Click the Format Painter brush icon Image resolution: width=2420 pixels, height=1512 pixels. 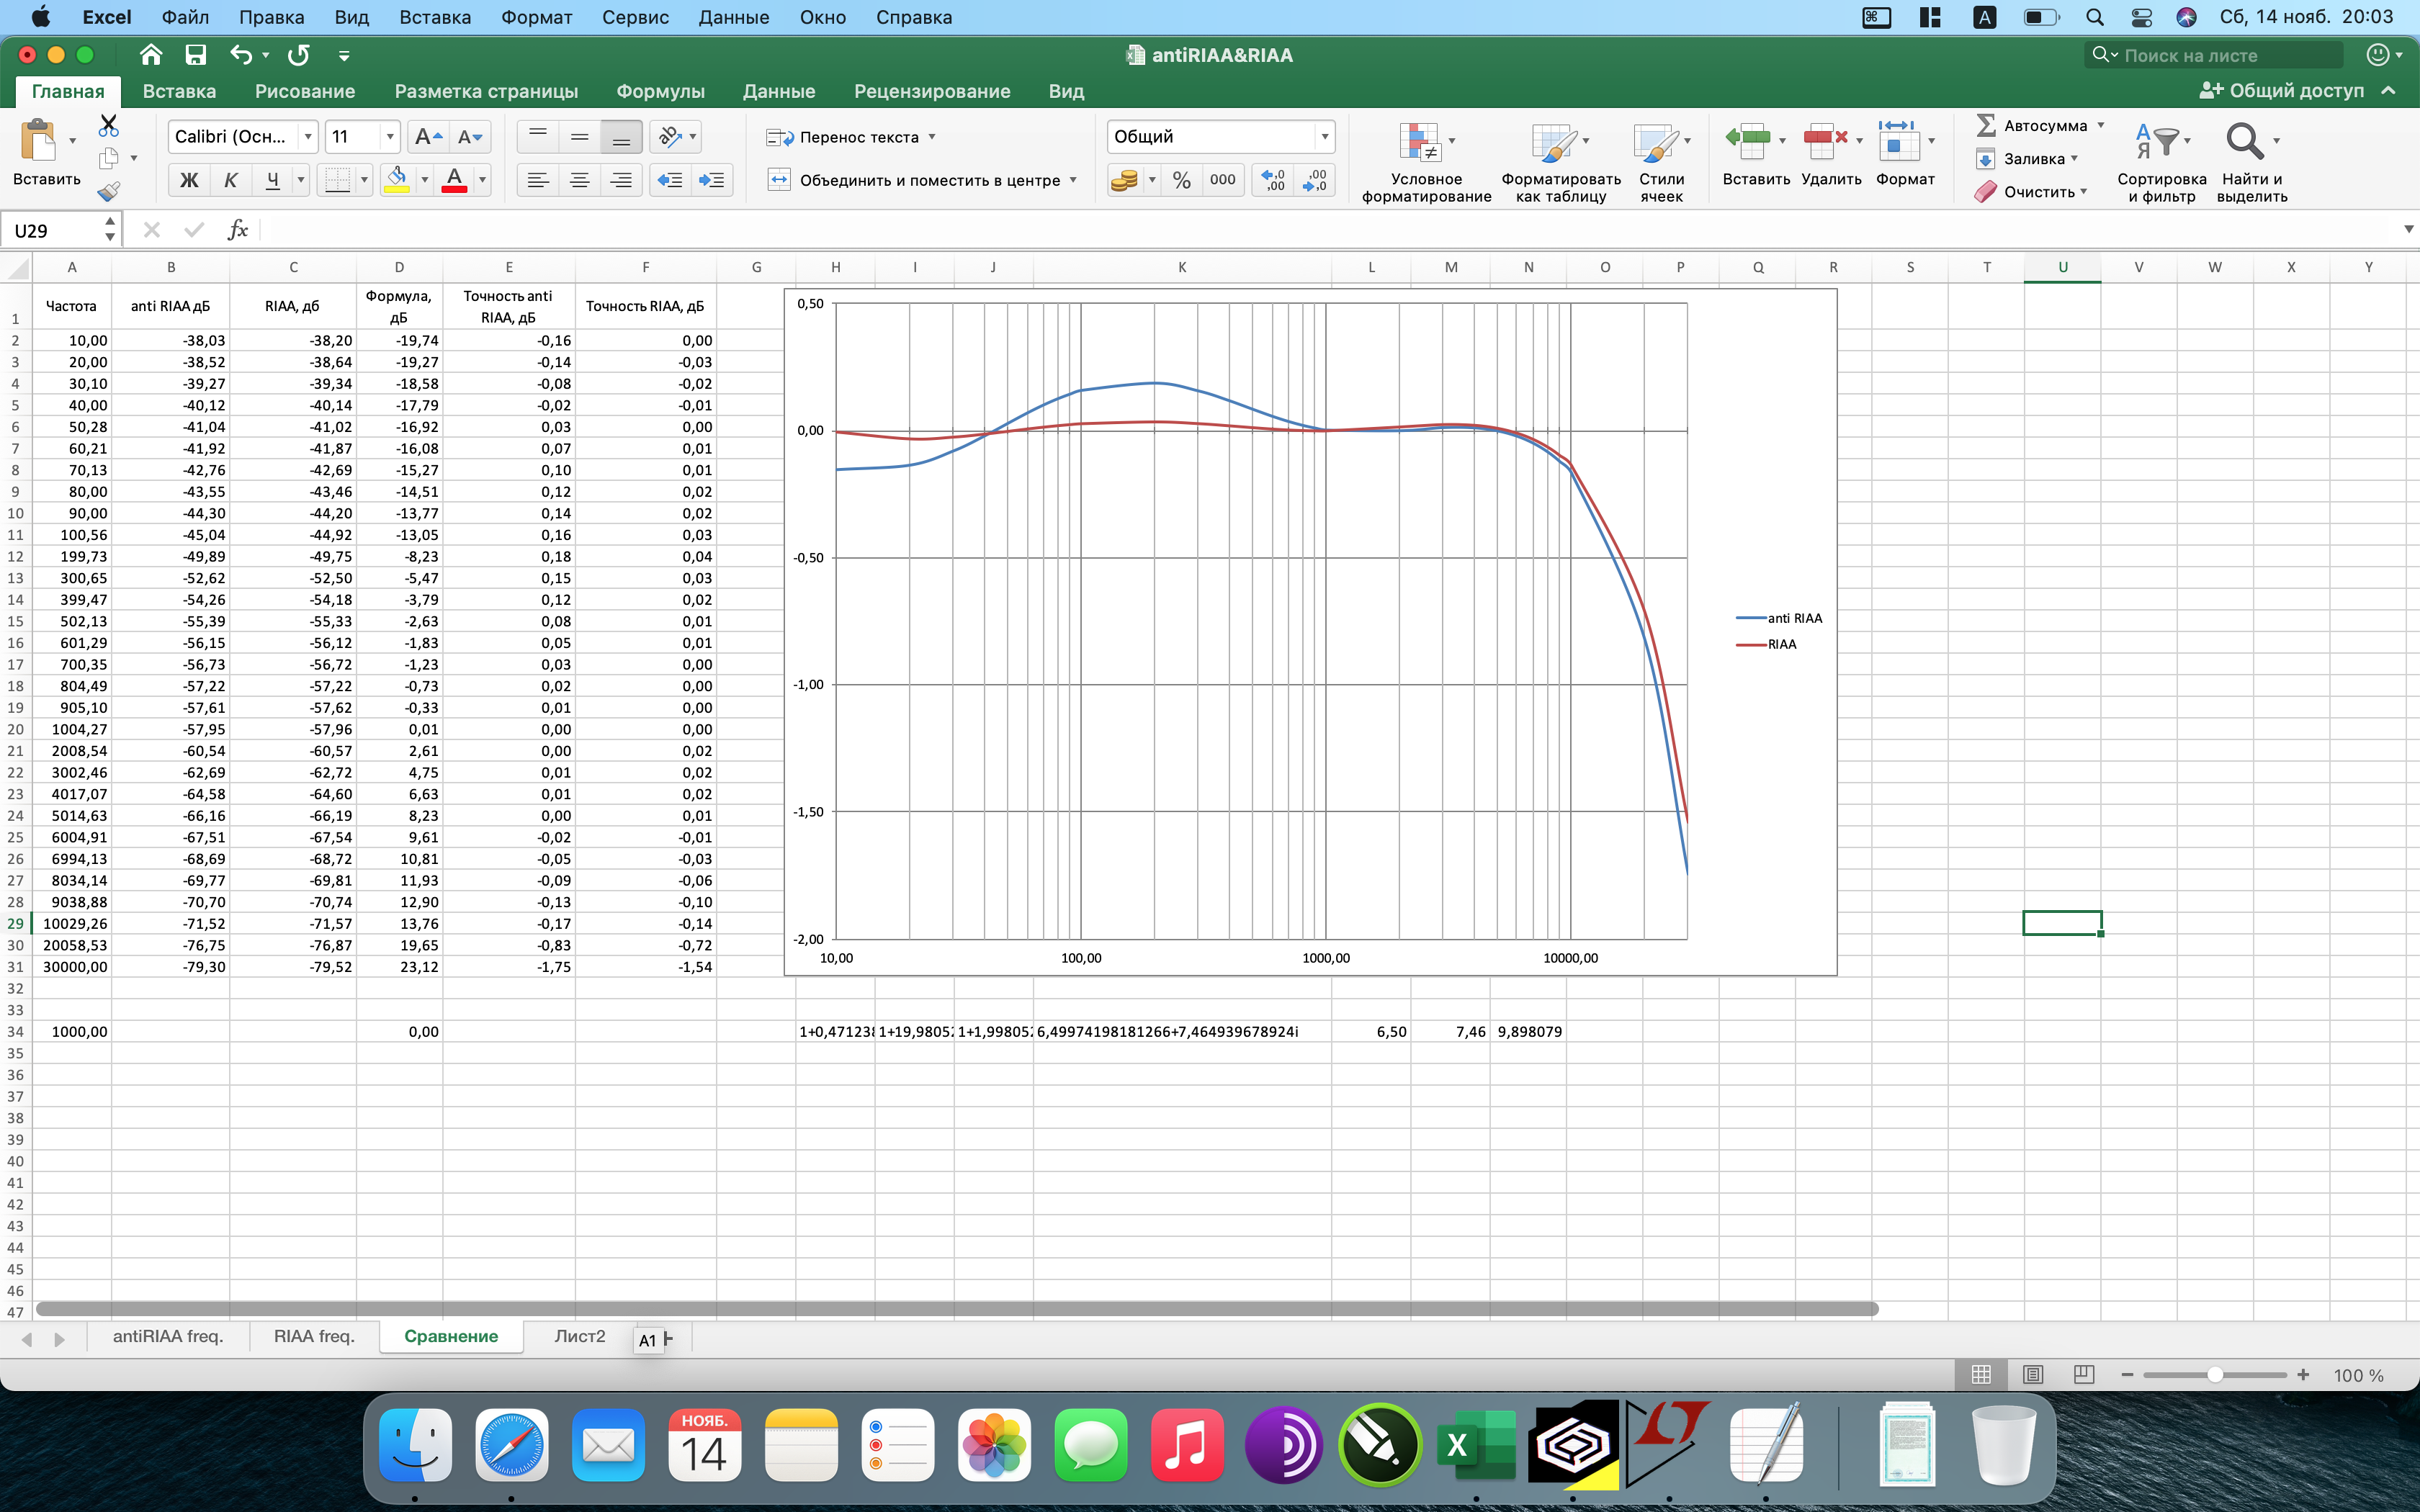[x=109, y=190]
